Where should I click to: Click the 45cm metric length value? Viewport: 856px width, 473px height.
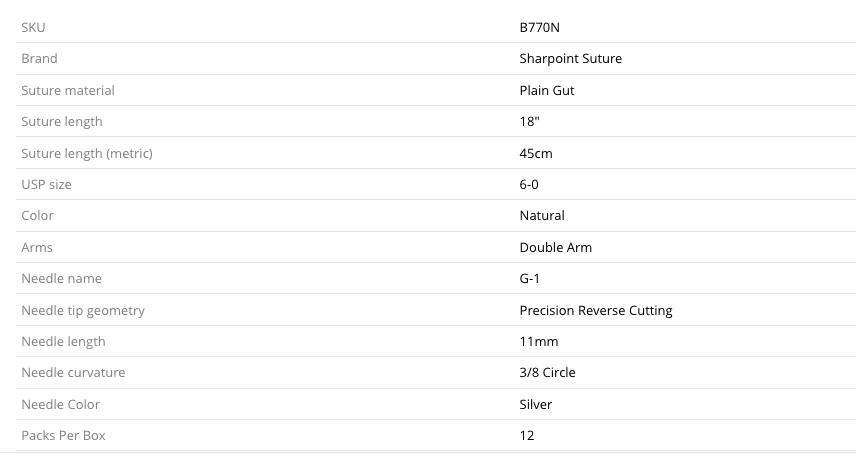pos(536,153)
